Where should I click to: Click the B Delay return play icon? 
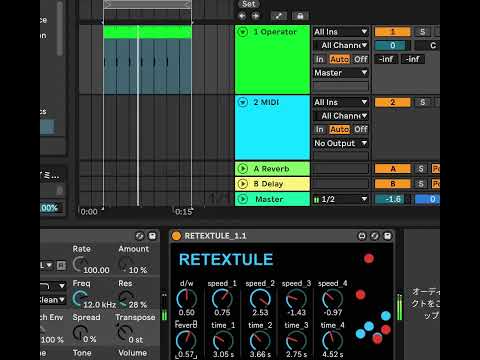[x=243, y=184]
